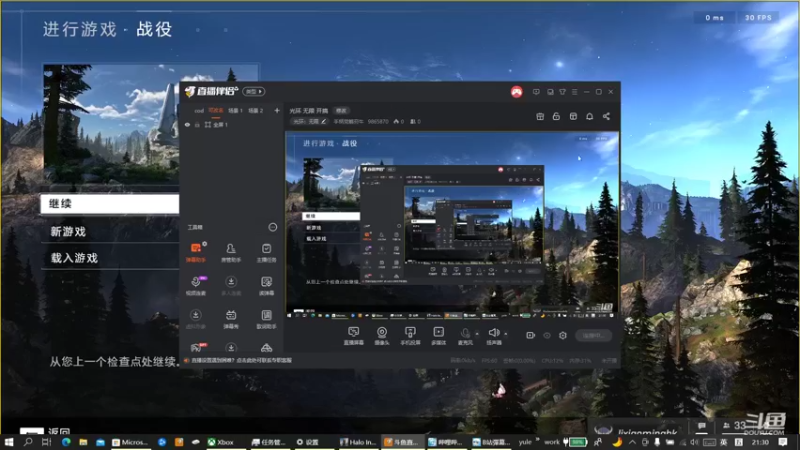Screen dimensions: 800x450
Task: Open the first download tool in third toolbox row
Action: [x=196, y=319]
